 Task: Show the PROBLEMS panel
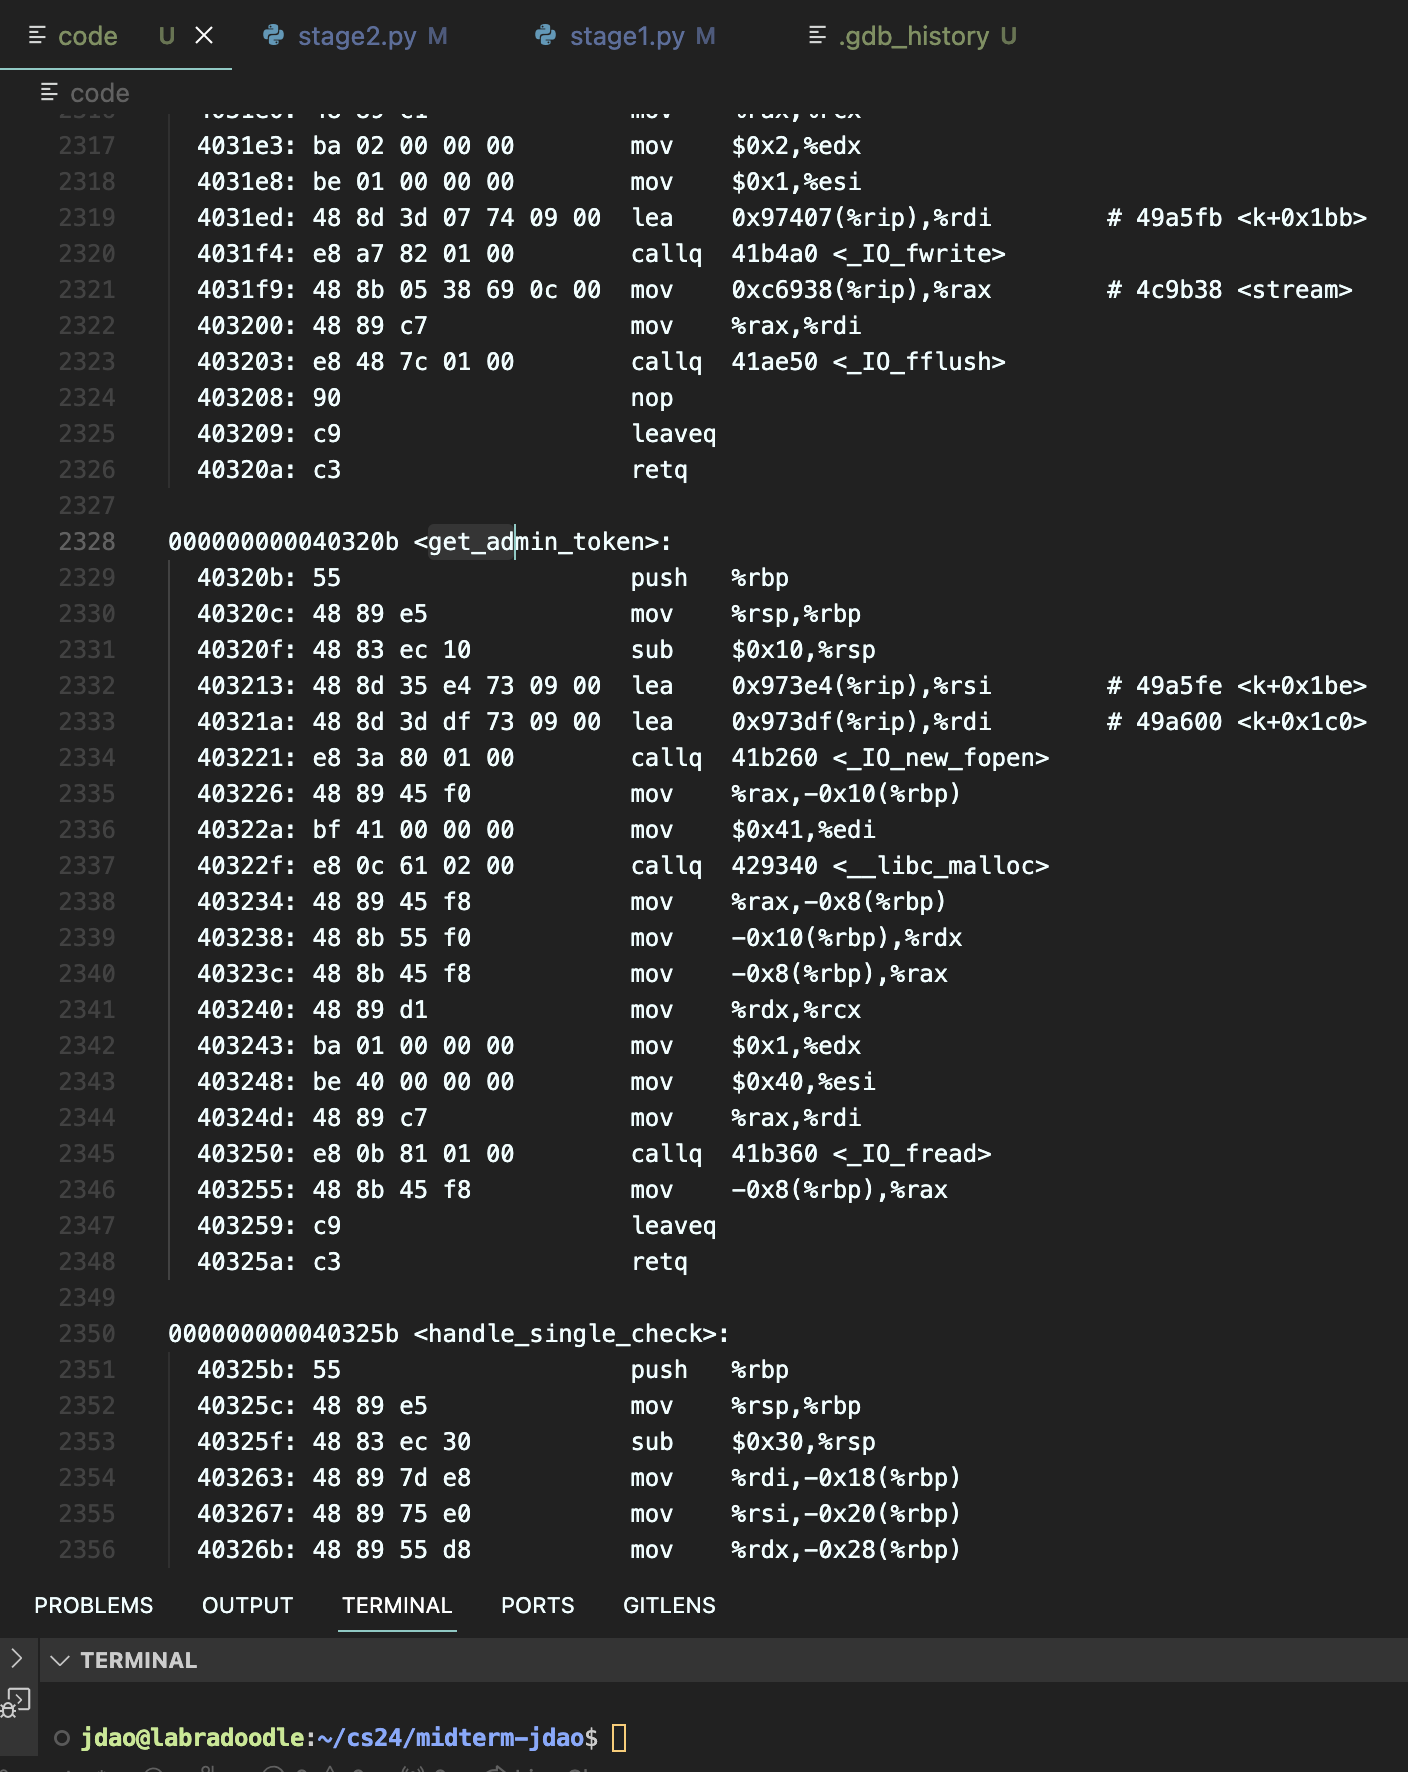click(x=93, y=1605)
